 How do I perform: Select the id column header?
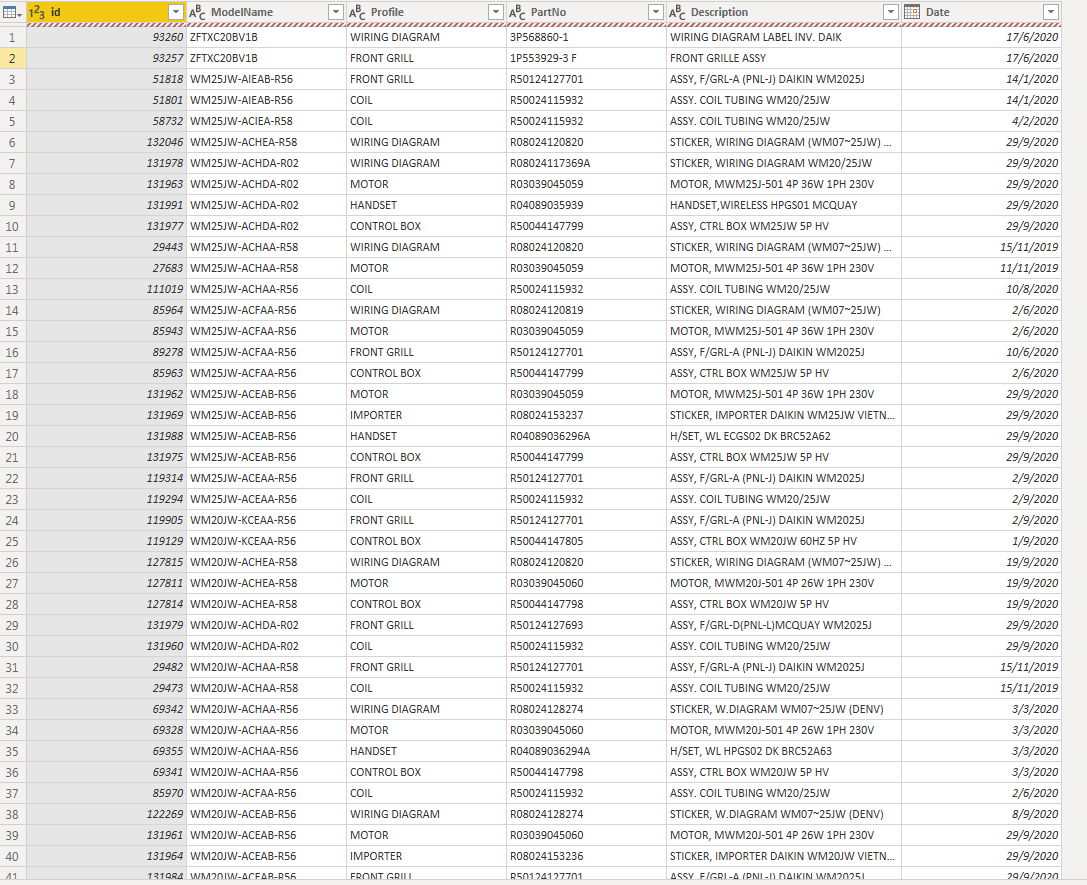point(106,12)
